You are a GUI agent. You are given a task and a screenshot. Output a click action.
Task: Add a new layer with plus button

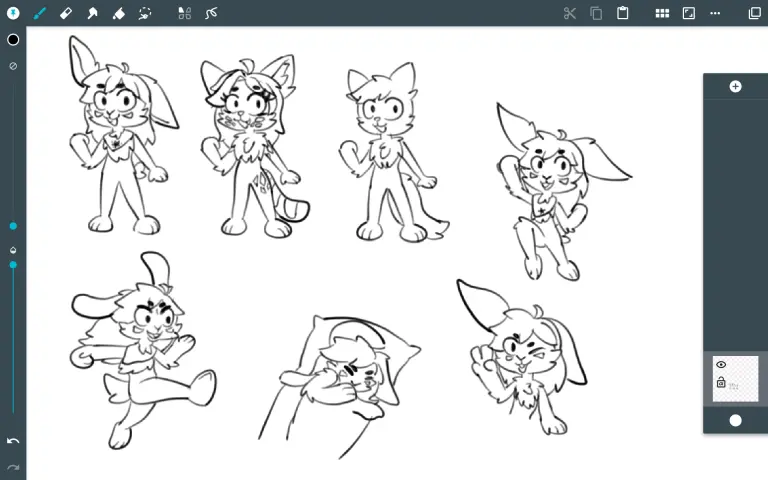coord(735,87)
